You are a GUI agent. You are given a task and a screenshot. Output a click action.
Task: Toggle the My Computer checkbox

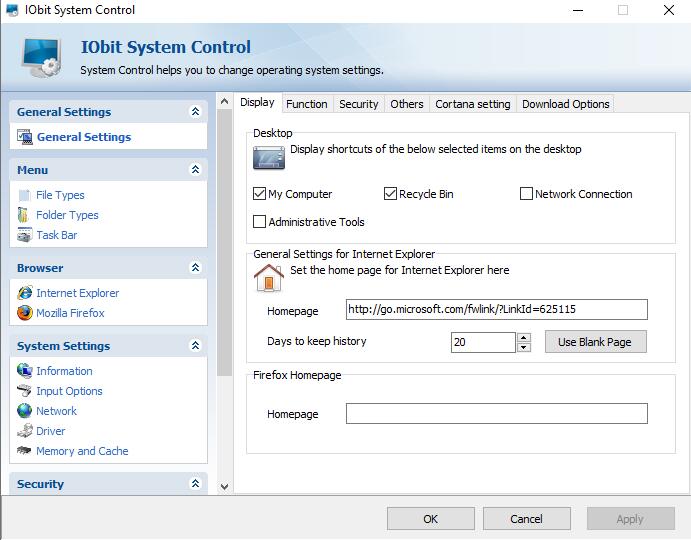[x=259, y=194]
